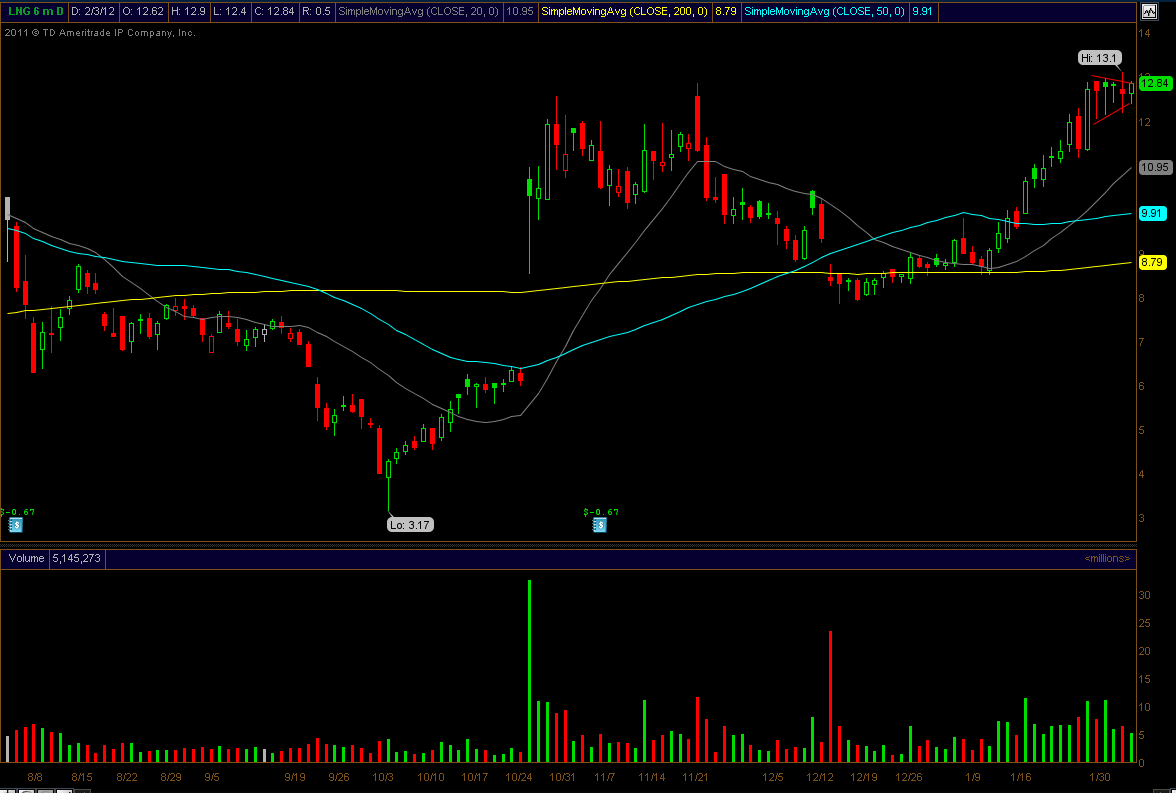
Task: Select the D: 2/3/12 date field
Action: click(92, 11)
